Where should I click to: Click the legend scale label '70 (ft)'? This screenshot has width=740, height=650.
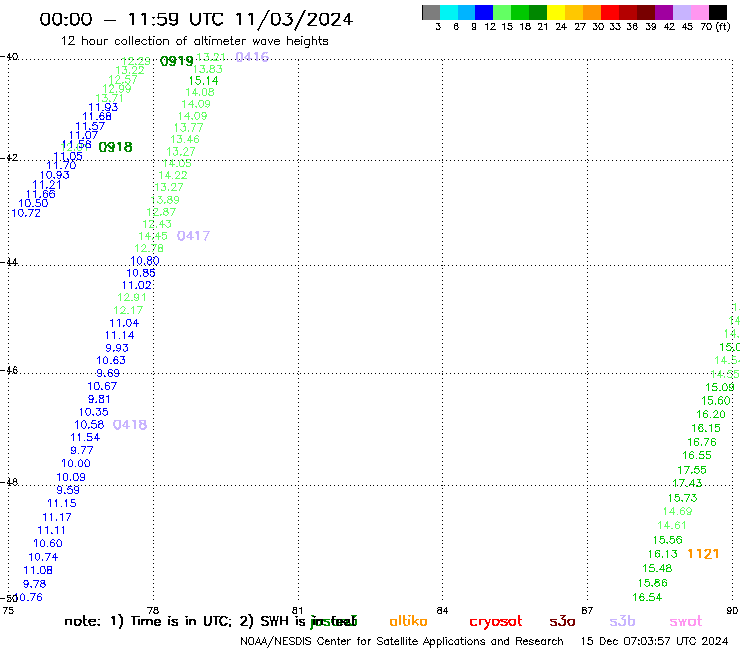pyautogui.click(x=715, y=27)
